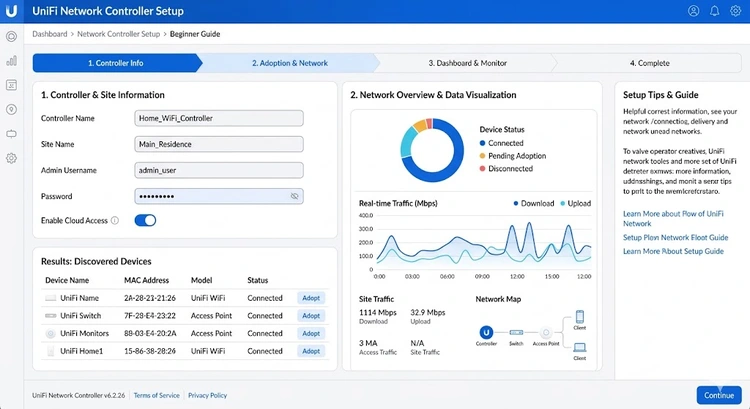
Task: Click the UniFi Monitors device icon
Action: pyautogui.click(x=50, y=333)
